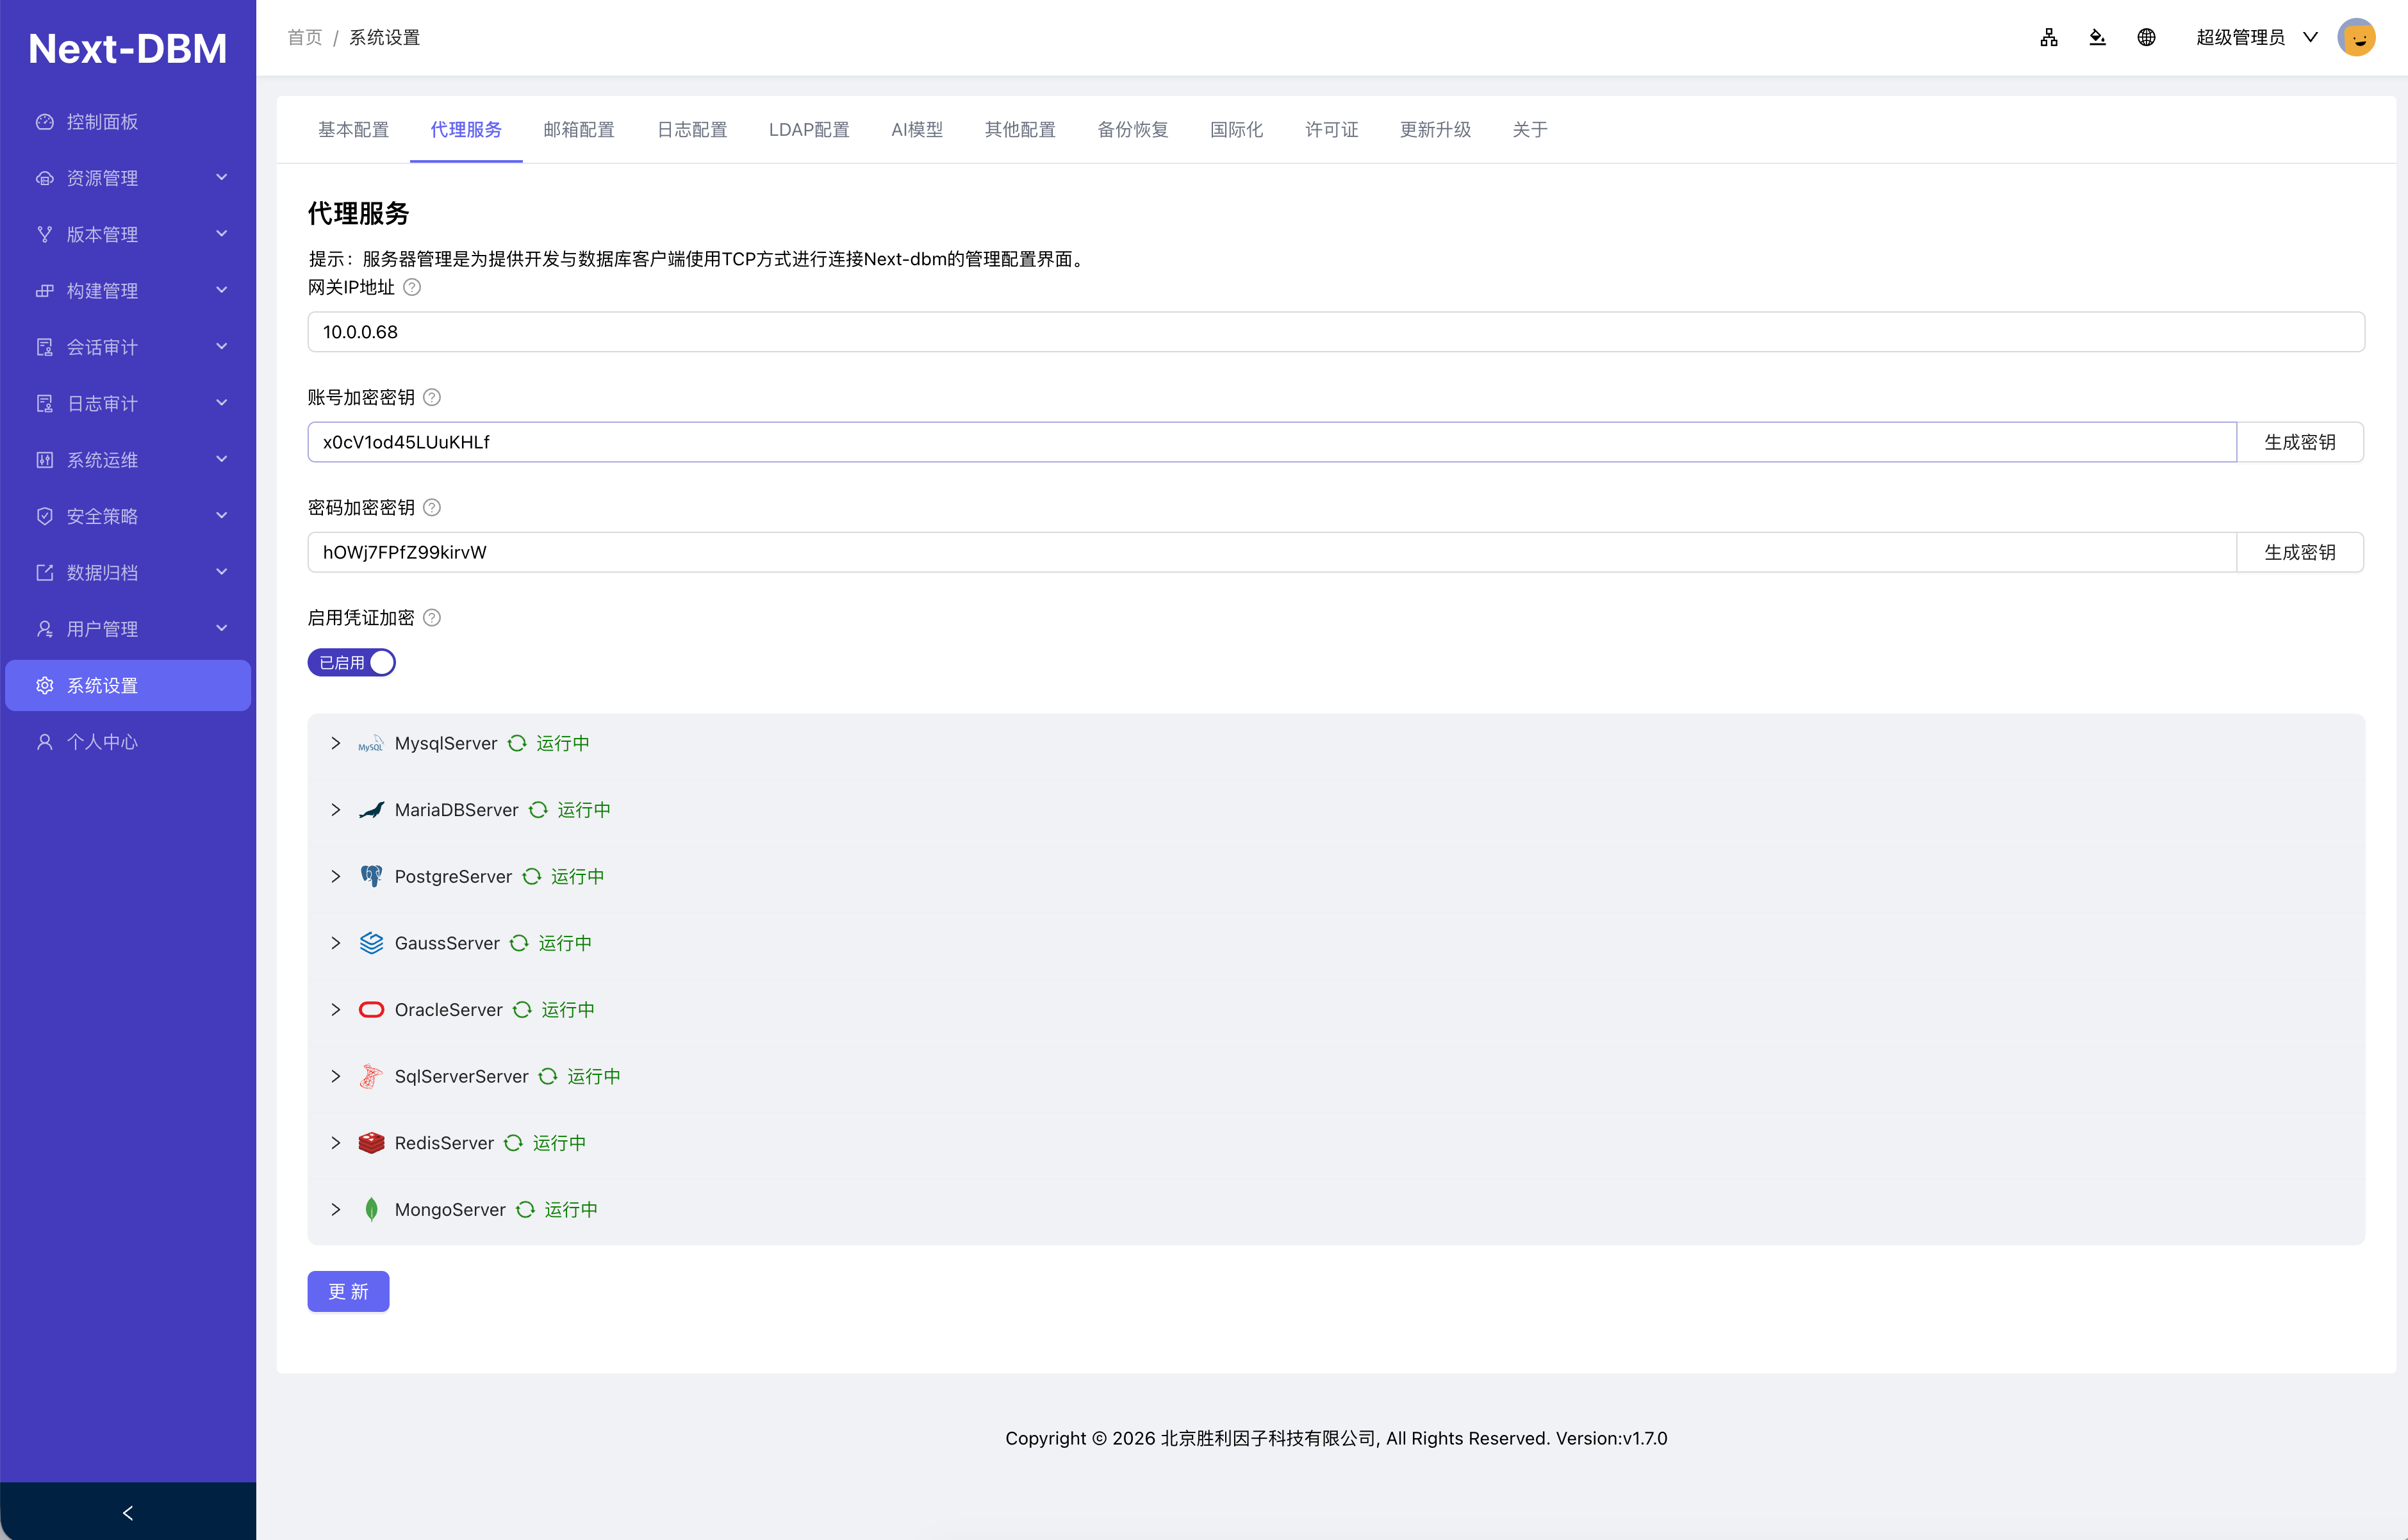Image resolution: width=2408 pixels, height=1540 pixels.
Task: Generate key for 账号加密密钥
Action: [x=2300, y=442]
